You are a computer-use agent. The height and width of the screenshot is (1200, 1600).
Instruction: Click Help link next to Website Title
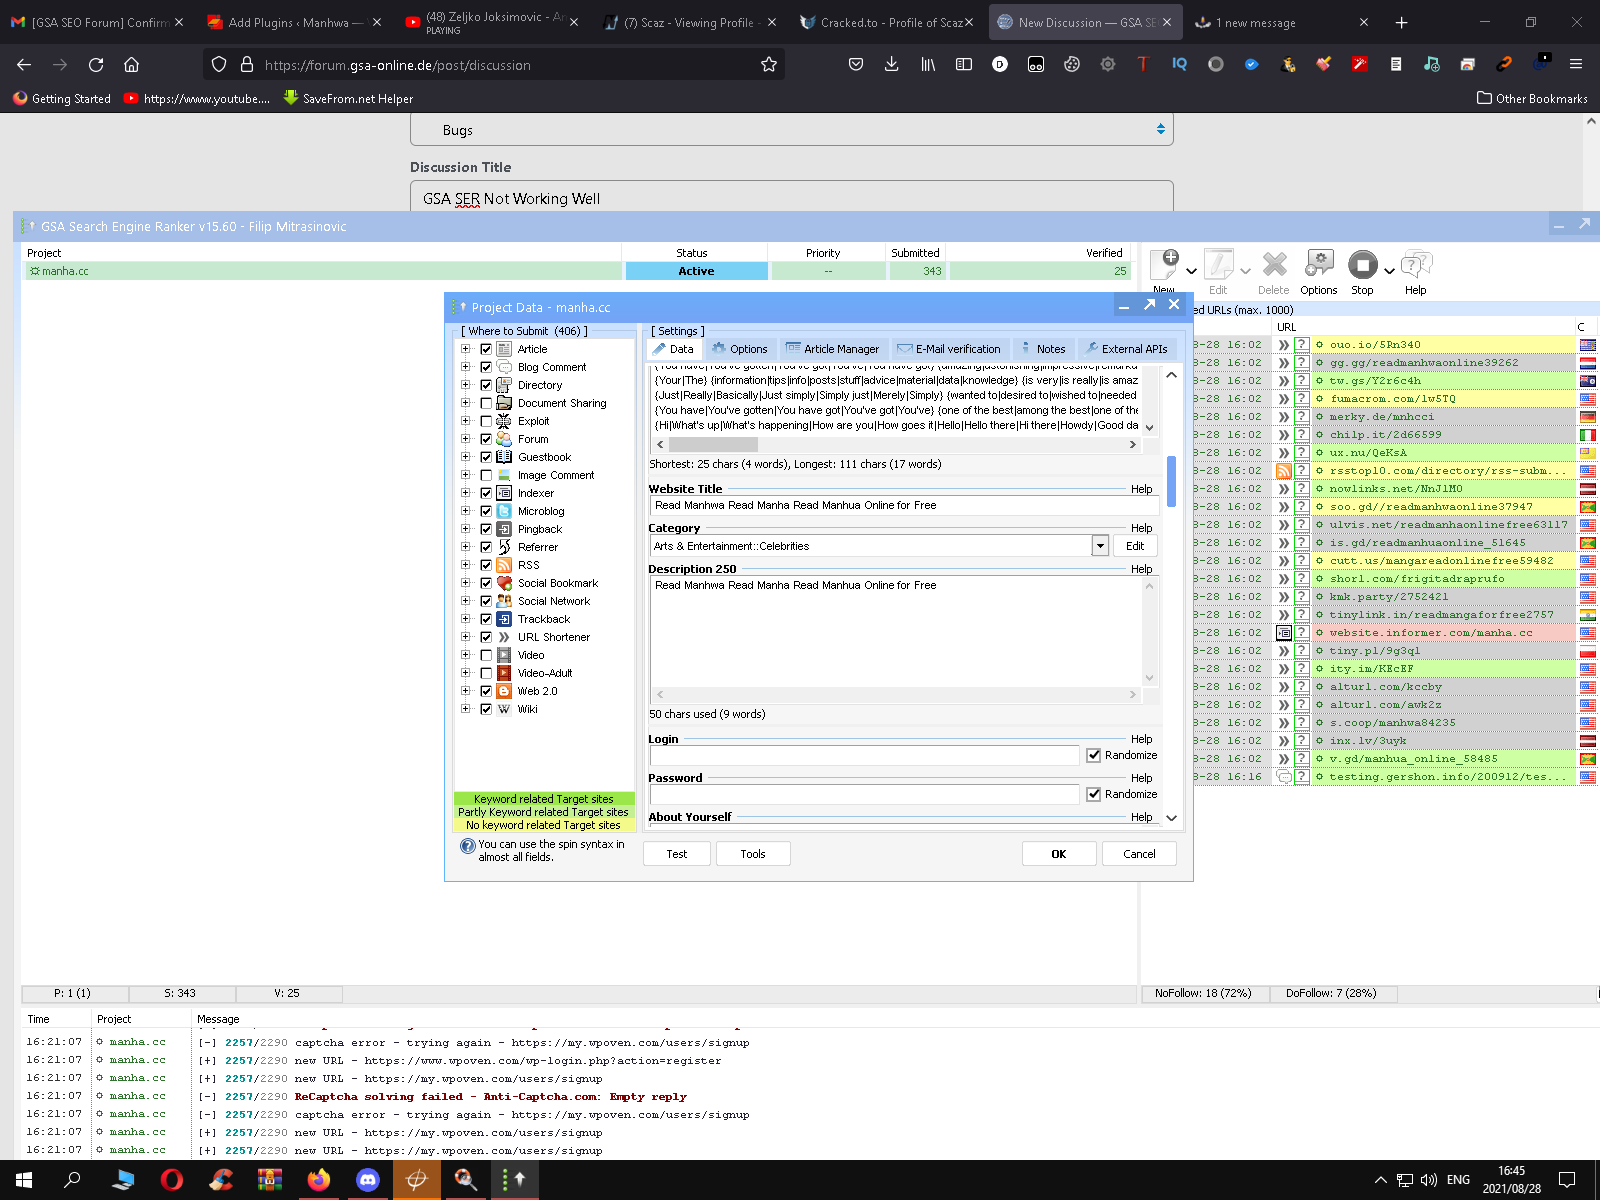point(1141,489)
